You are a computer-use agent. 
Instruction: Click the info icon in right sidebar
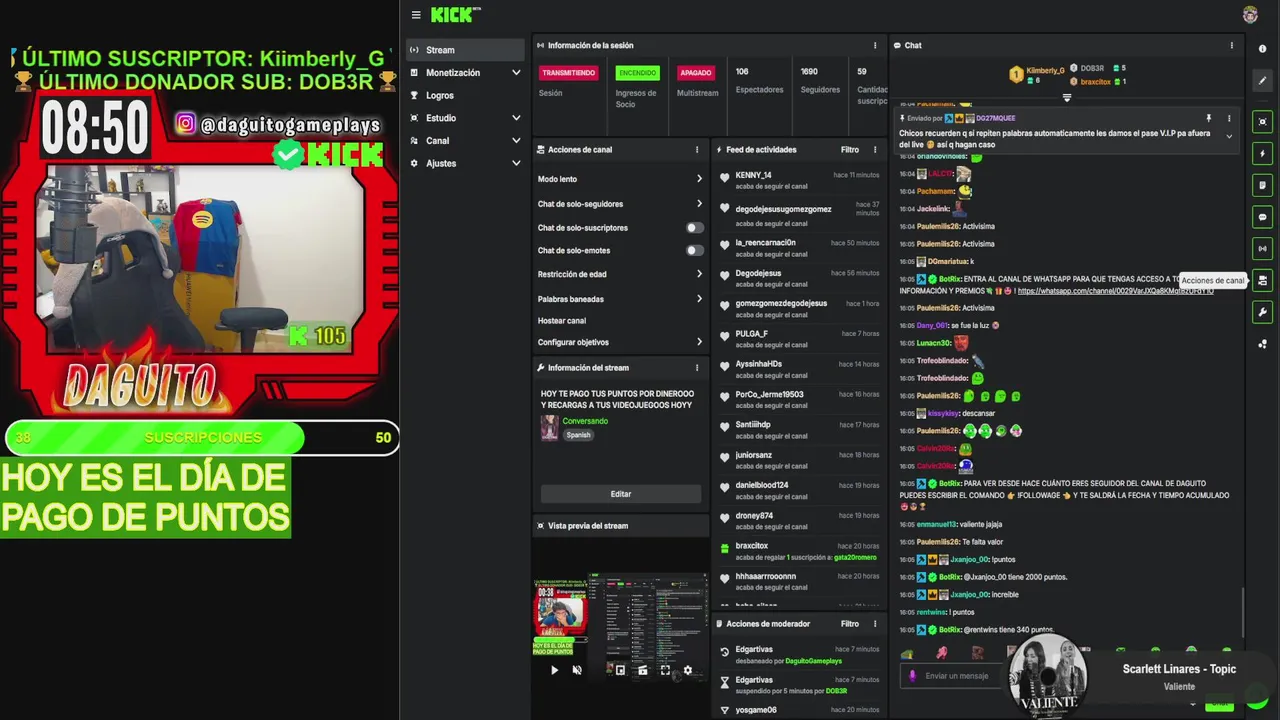tap(1262, 48)
